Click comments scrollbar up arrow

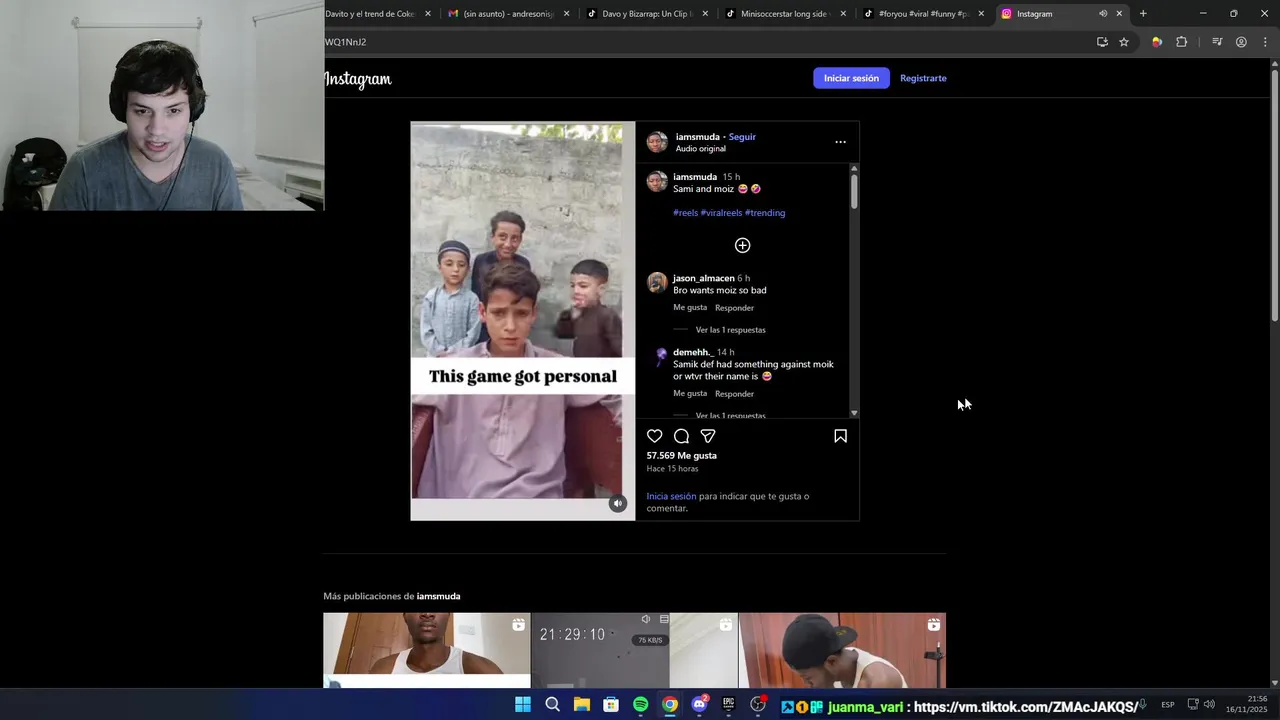point(854,168)
